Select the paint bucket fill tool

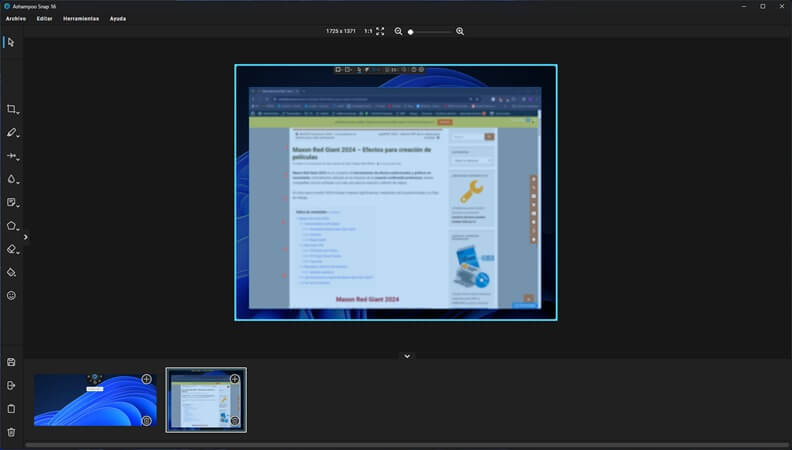(x=12, y=273)
